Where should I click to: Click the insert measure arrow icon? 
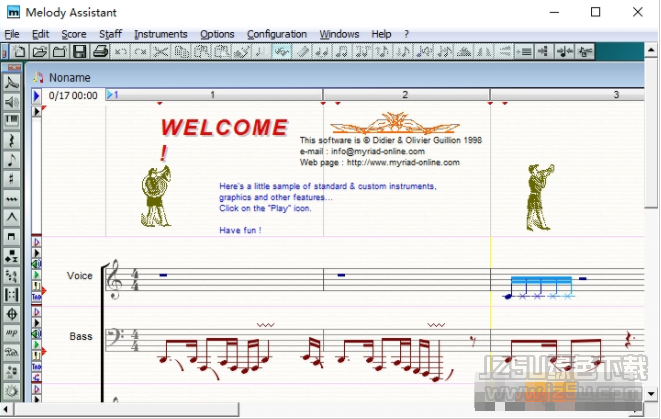coord(544,52)
